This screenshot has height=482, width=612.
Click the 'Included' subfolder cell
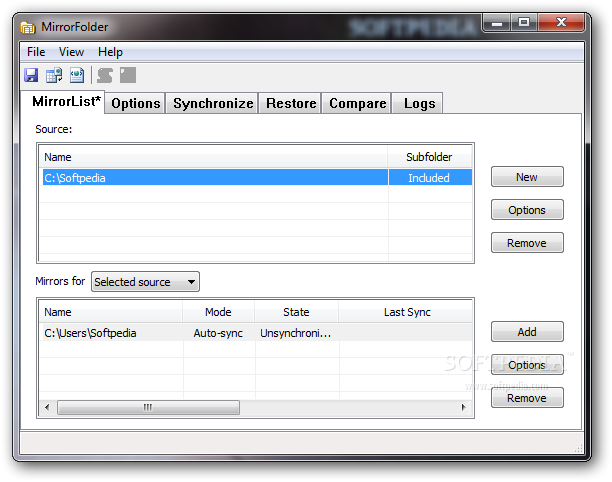pos(429,178)
